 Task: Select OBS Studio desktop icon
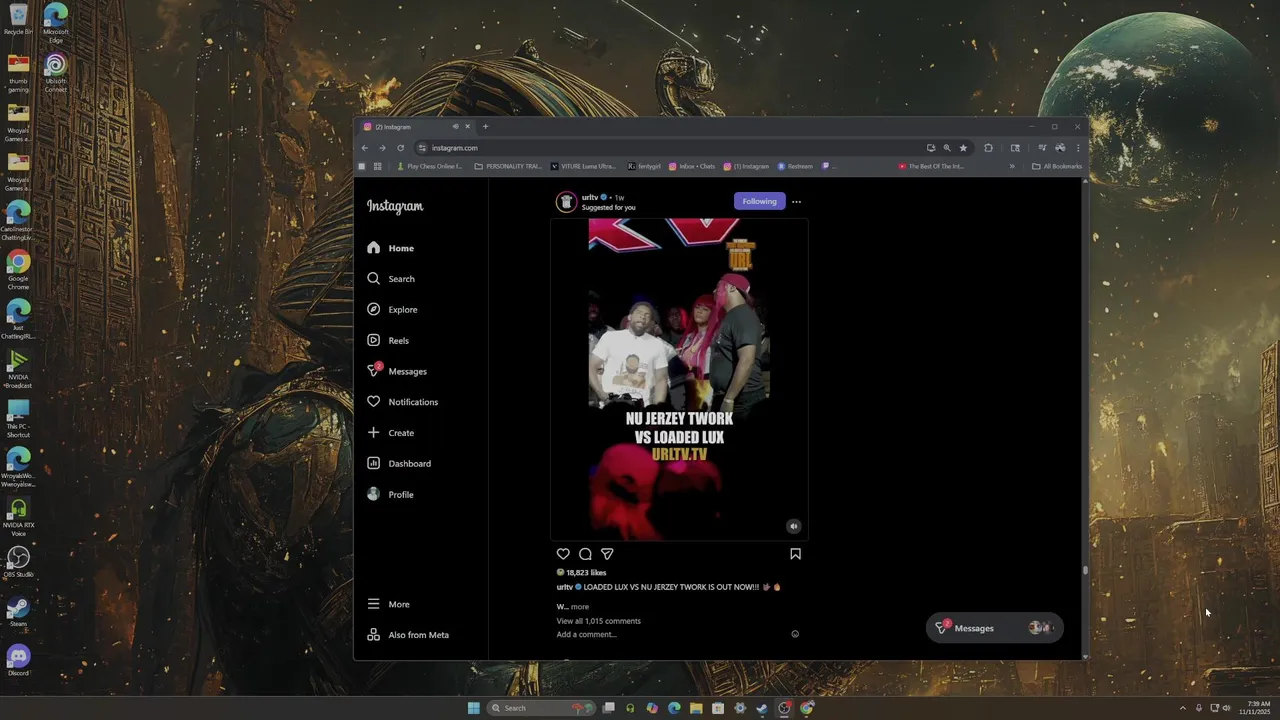18,562
